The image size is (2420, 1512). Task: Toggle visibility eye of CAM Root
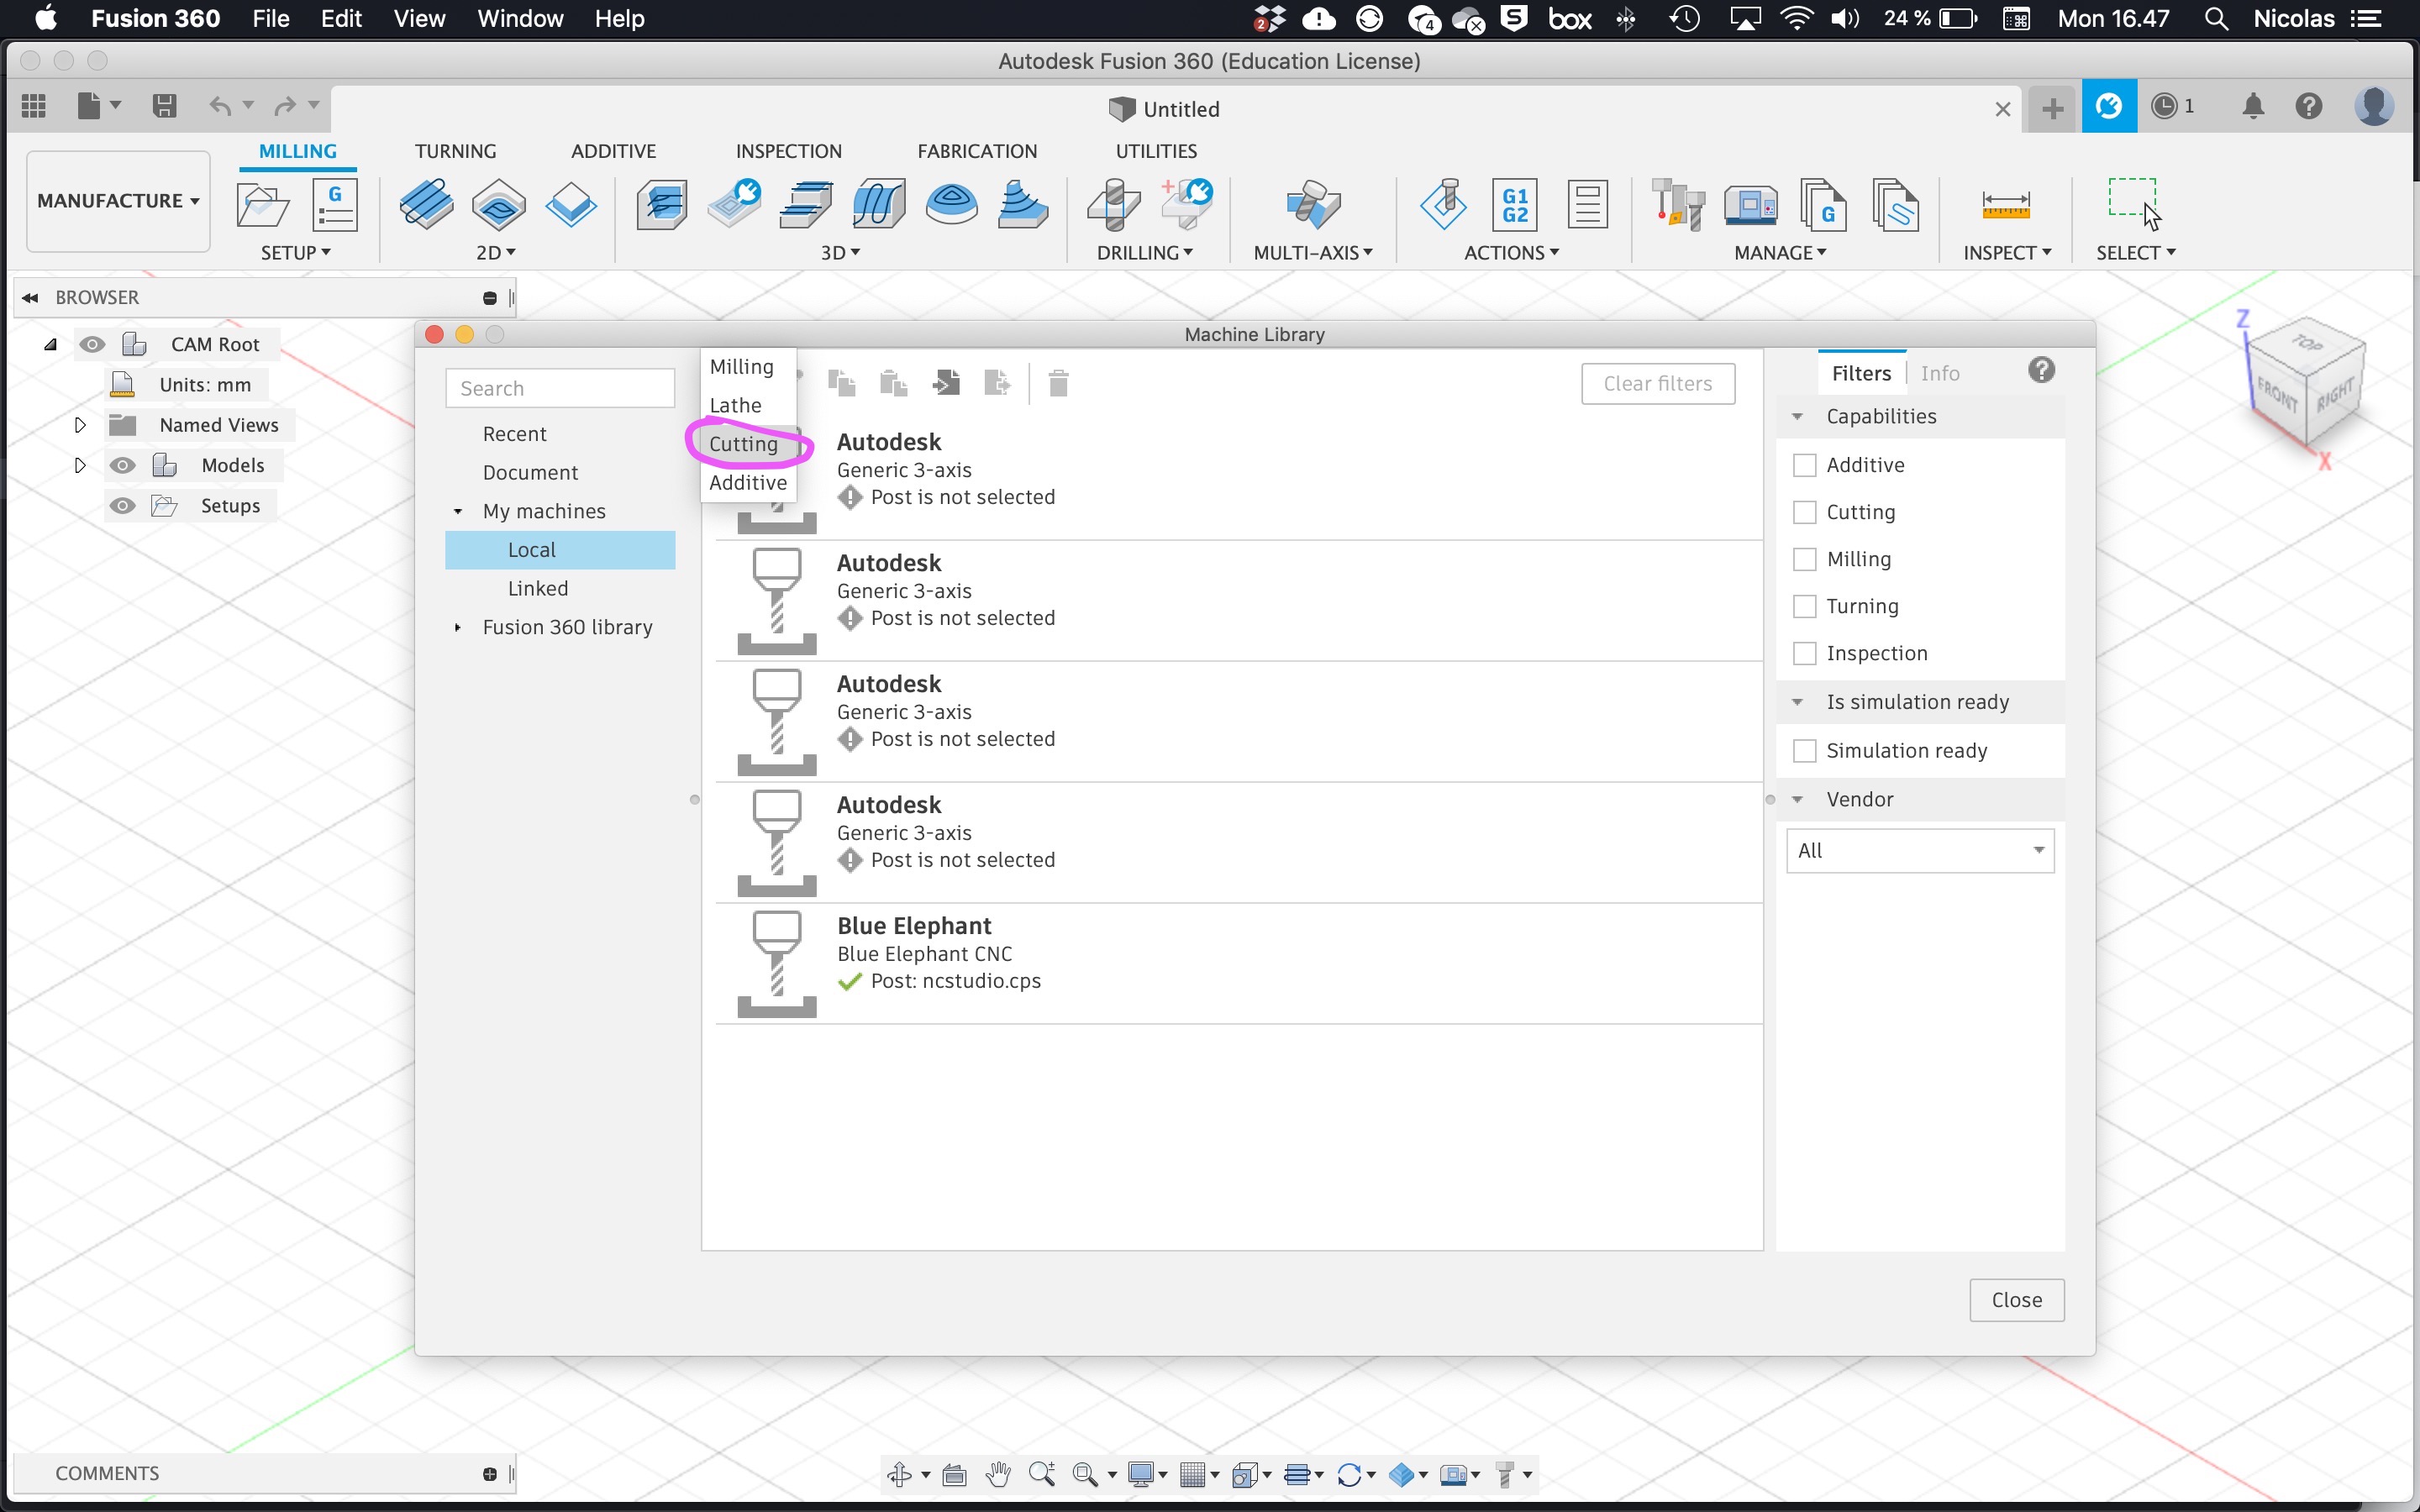pos(92,344)
